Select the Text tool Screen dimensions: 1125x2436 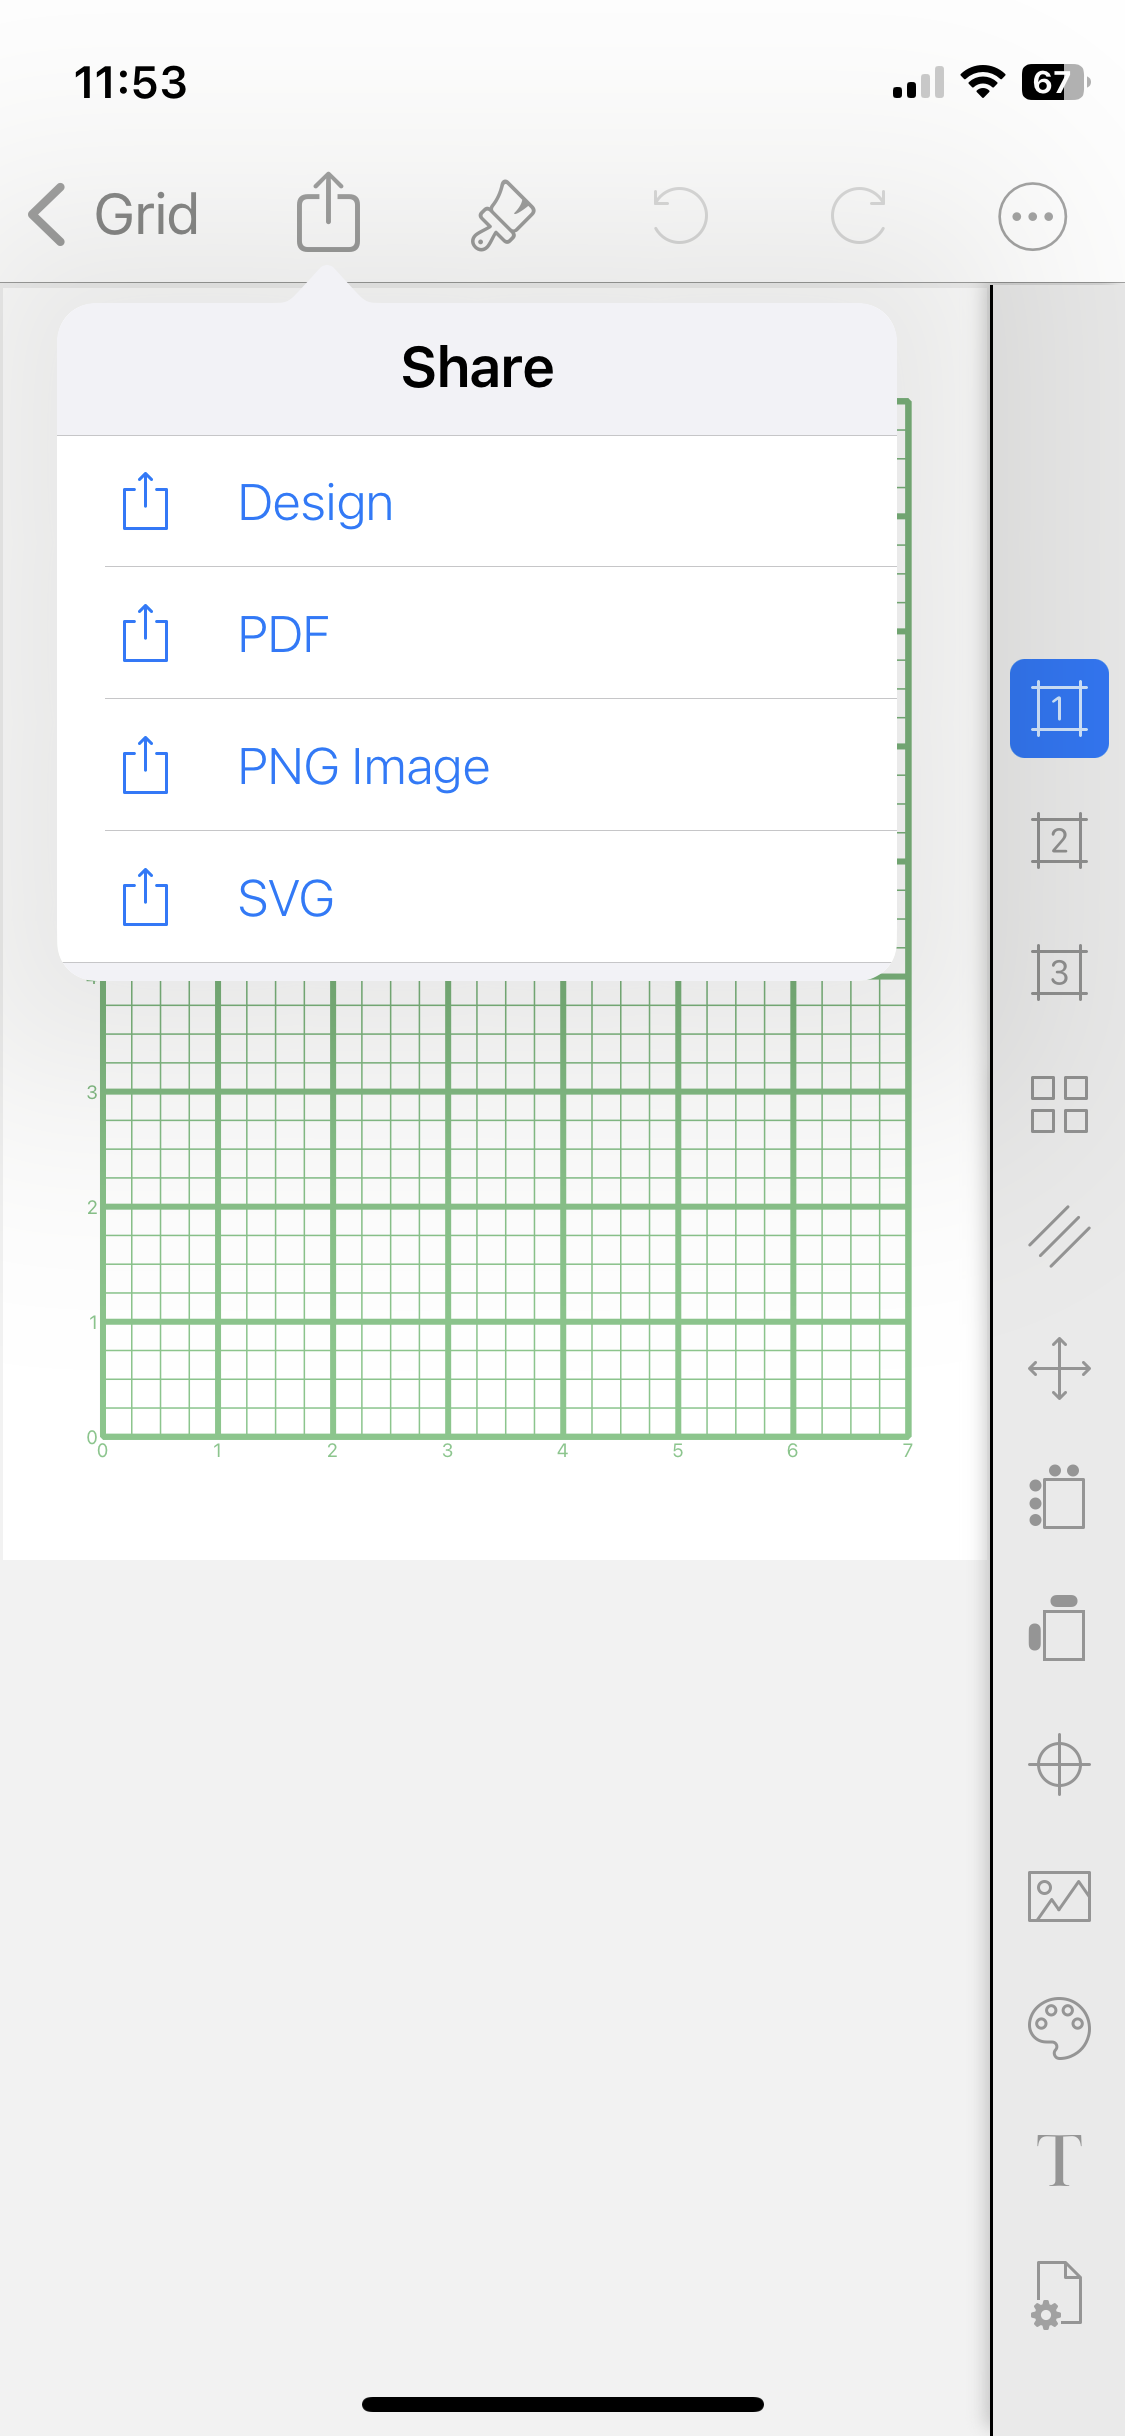(1059, 2155)
